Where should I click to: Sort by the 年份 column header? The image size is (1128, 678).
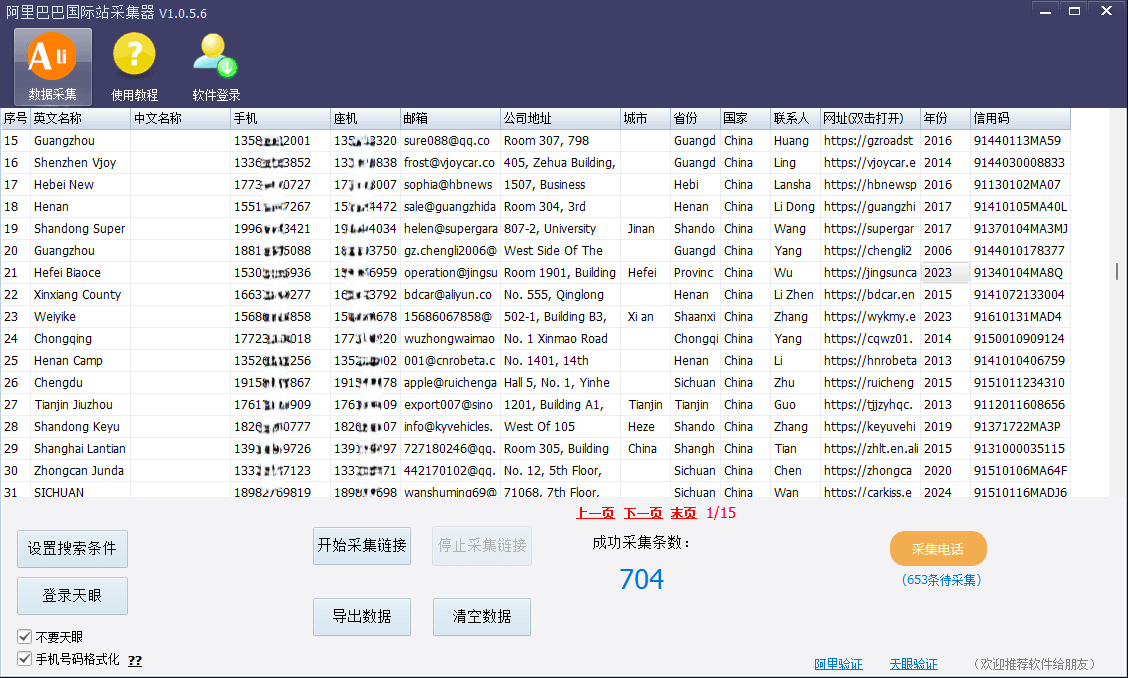tap(945, 118)
